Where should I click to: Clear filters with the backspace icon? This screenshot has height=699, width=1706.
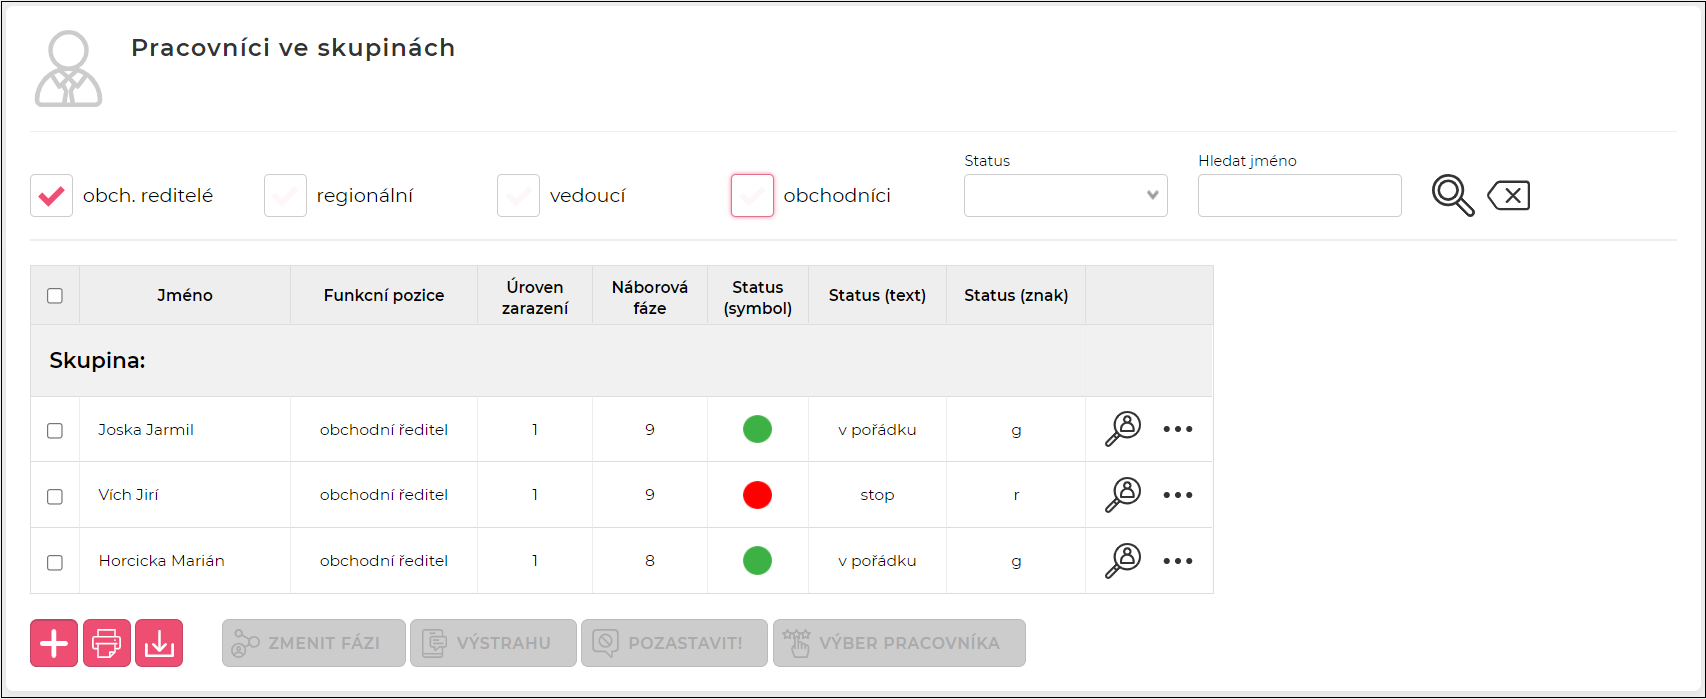(1509, 196)
